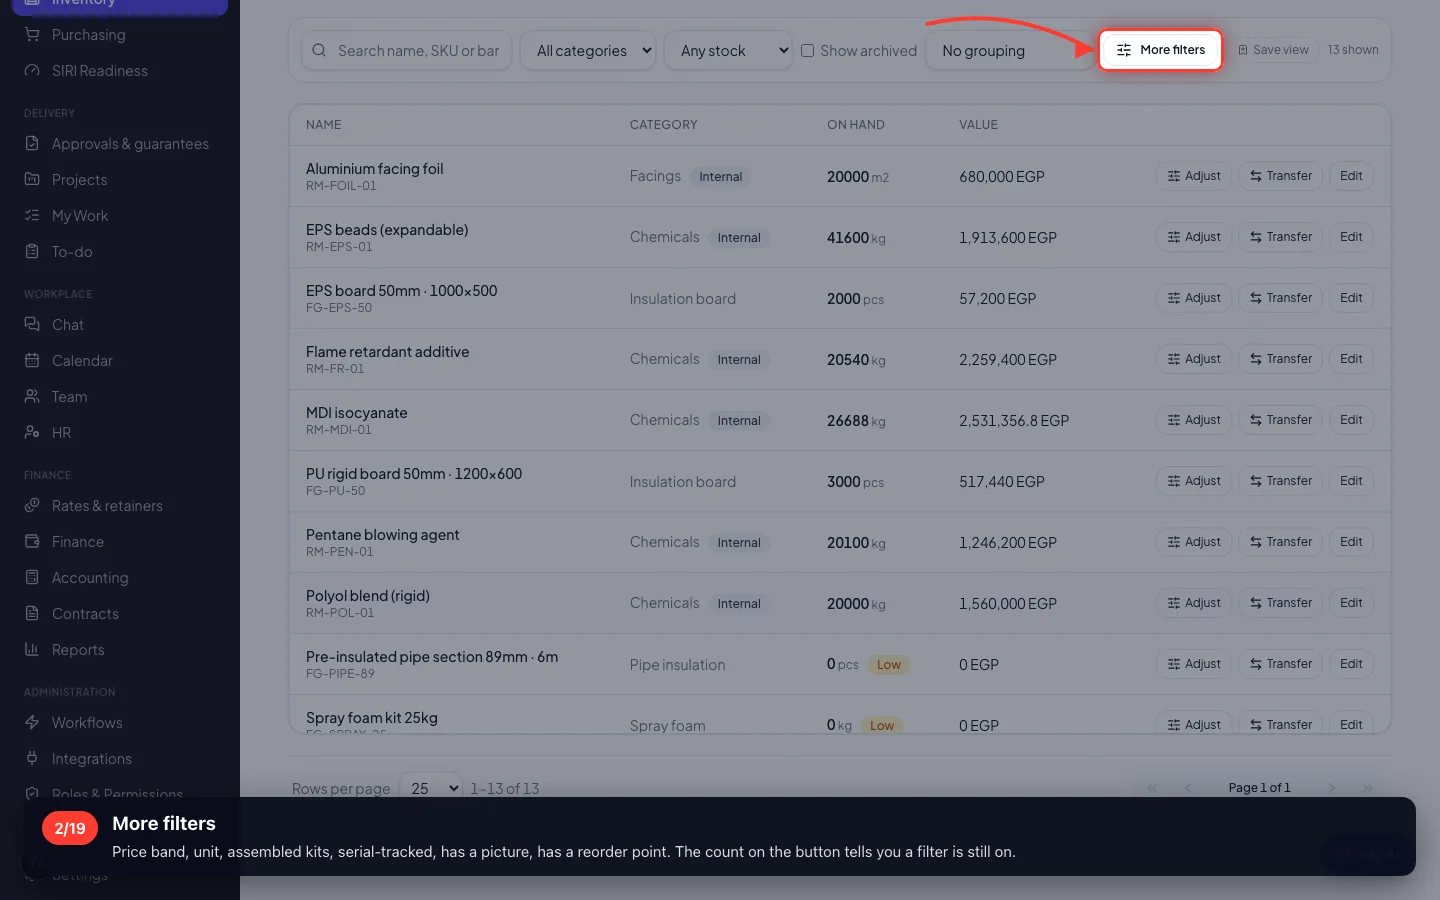Adjust stock for Aluminium facing foil
Screen dimensions: 1440x900
(x=1194, y=176)
